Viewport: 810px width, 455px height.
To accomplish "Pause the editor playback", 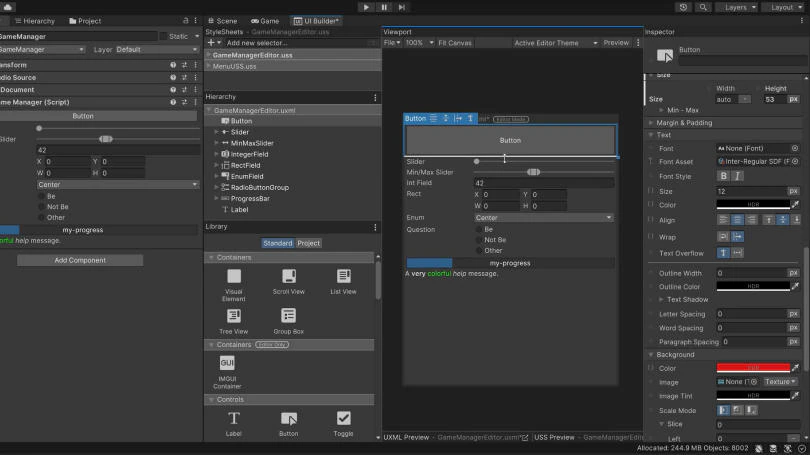I will 384,7.
